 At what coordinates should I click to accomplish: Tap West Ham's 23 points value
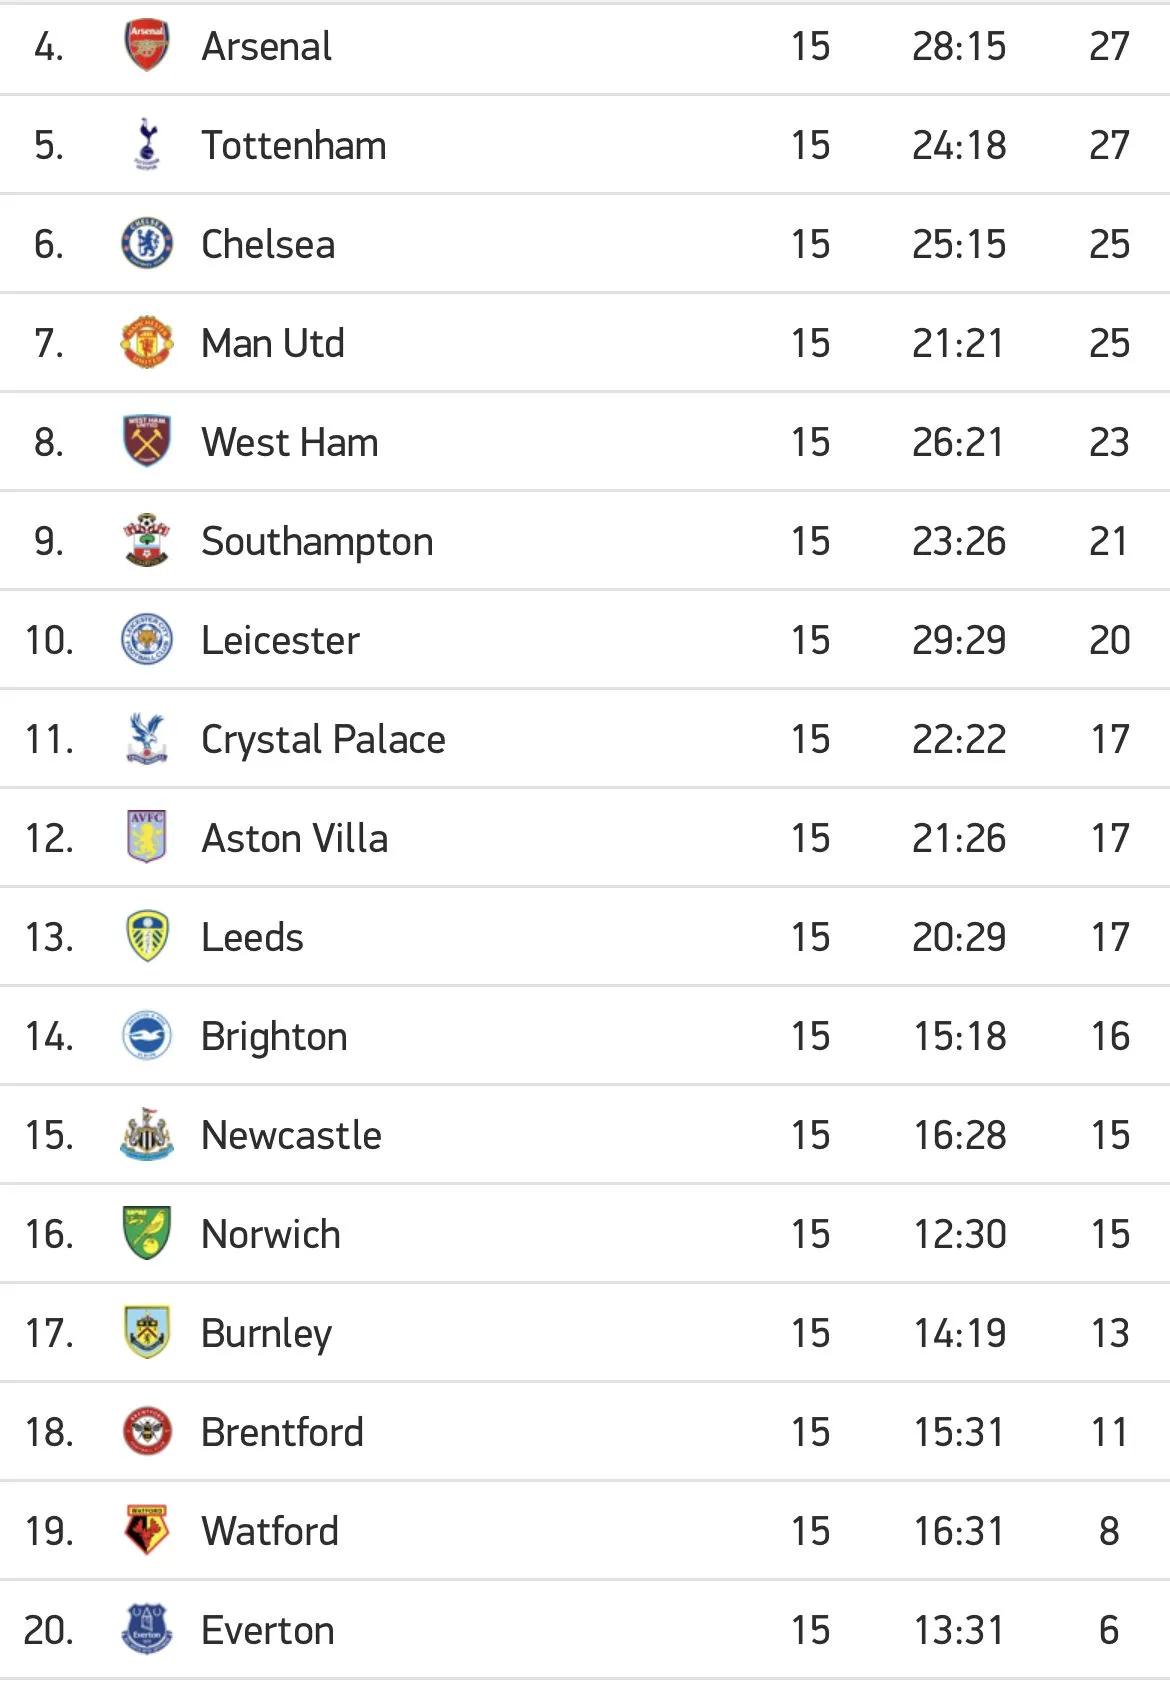[1109, 442]
